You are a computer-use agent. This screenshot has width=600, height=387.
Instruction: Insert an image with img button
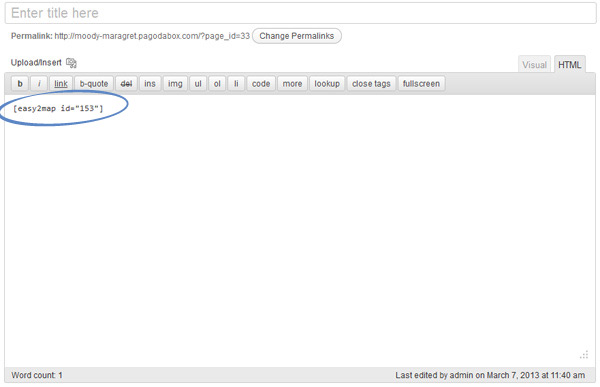point(175,83)
